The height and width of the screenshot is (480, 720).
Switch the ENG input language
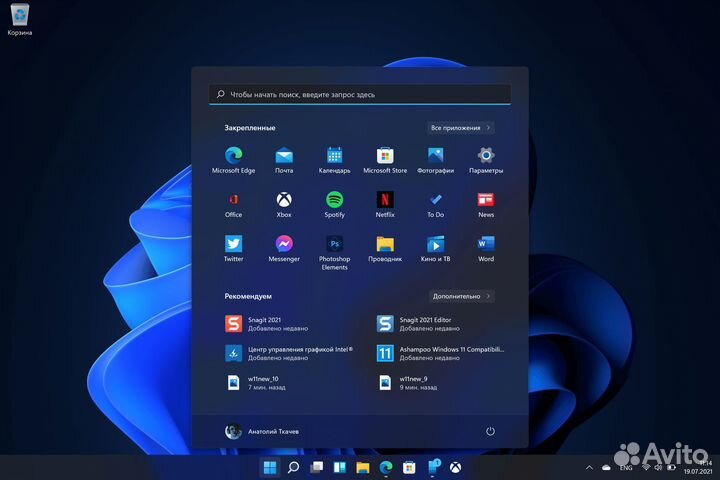pos(626,468)
